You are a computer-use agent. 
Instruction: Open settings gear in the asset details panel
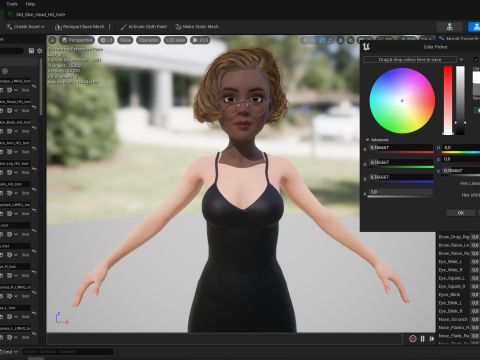(x=40, y=51)
